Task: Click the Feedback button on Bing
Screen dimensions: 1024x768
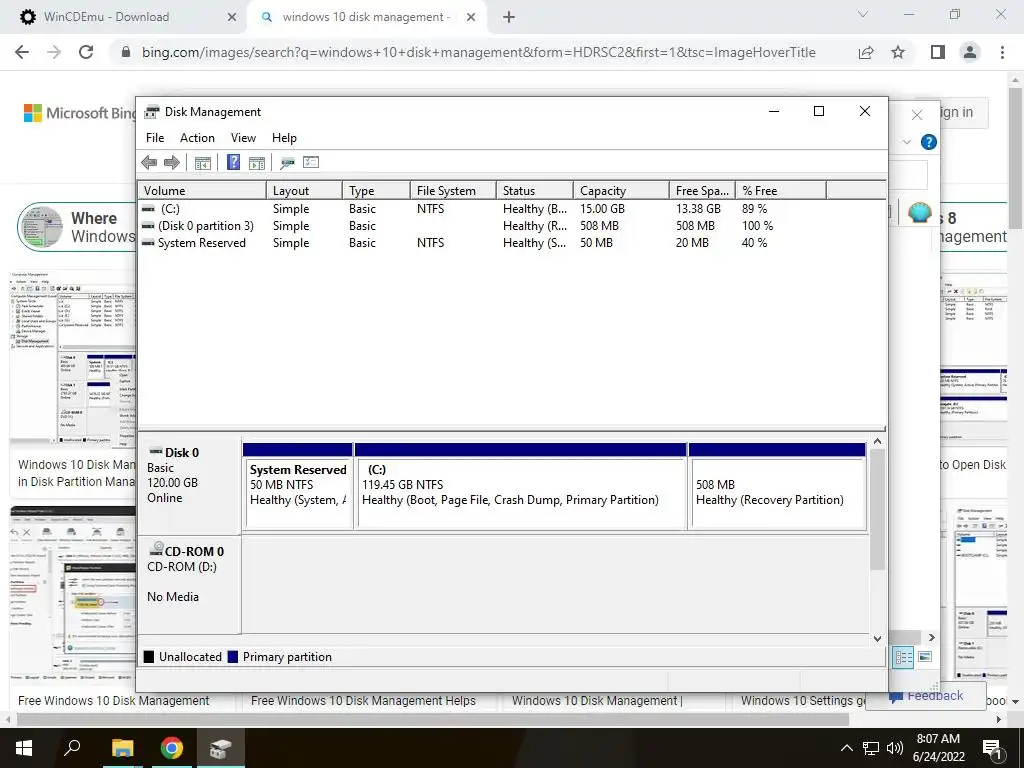Action: pos(926,696)
